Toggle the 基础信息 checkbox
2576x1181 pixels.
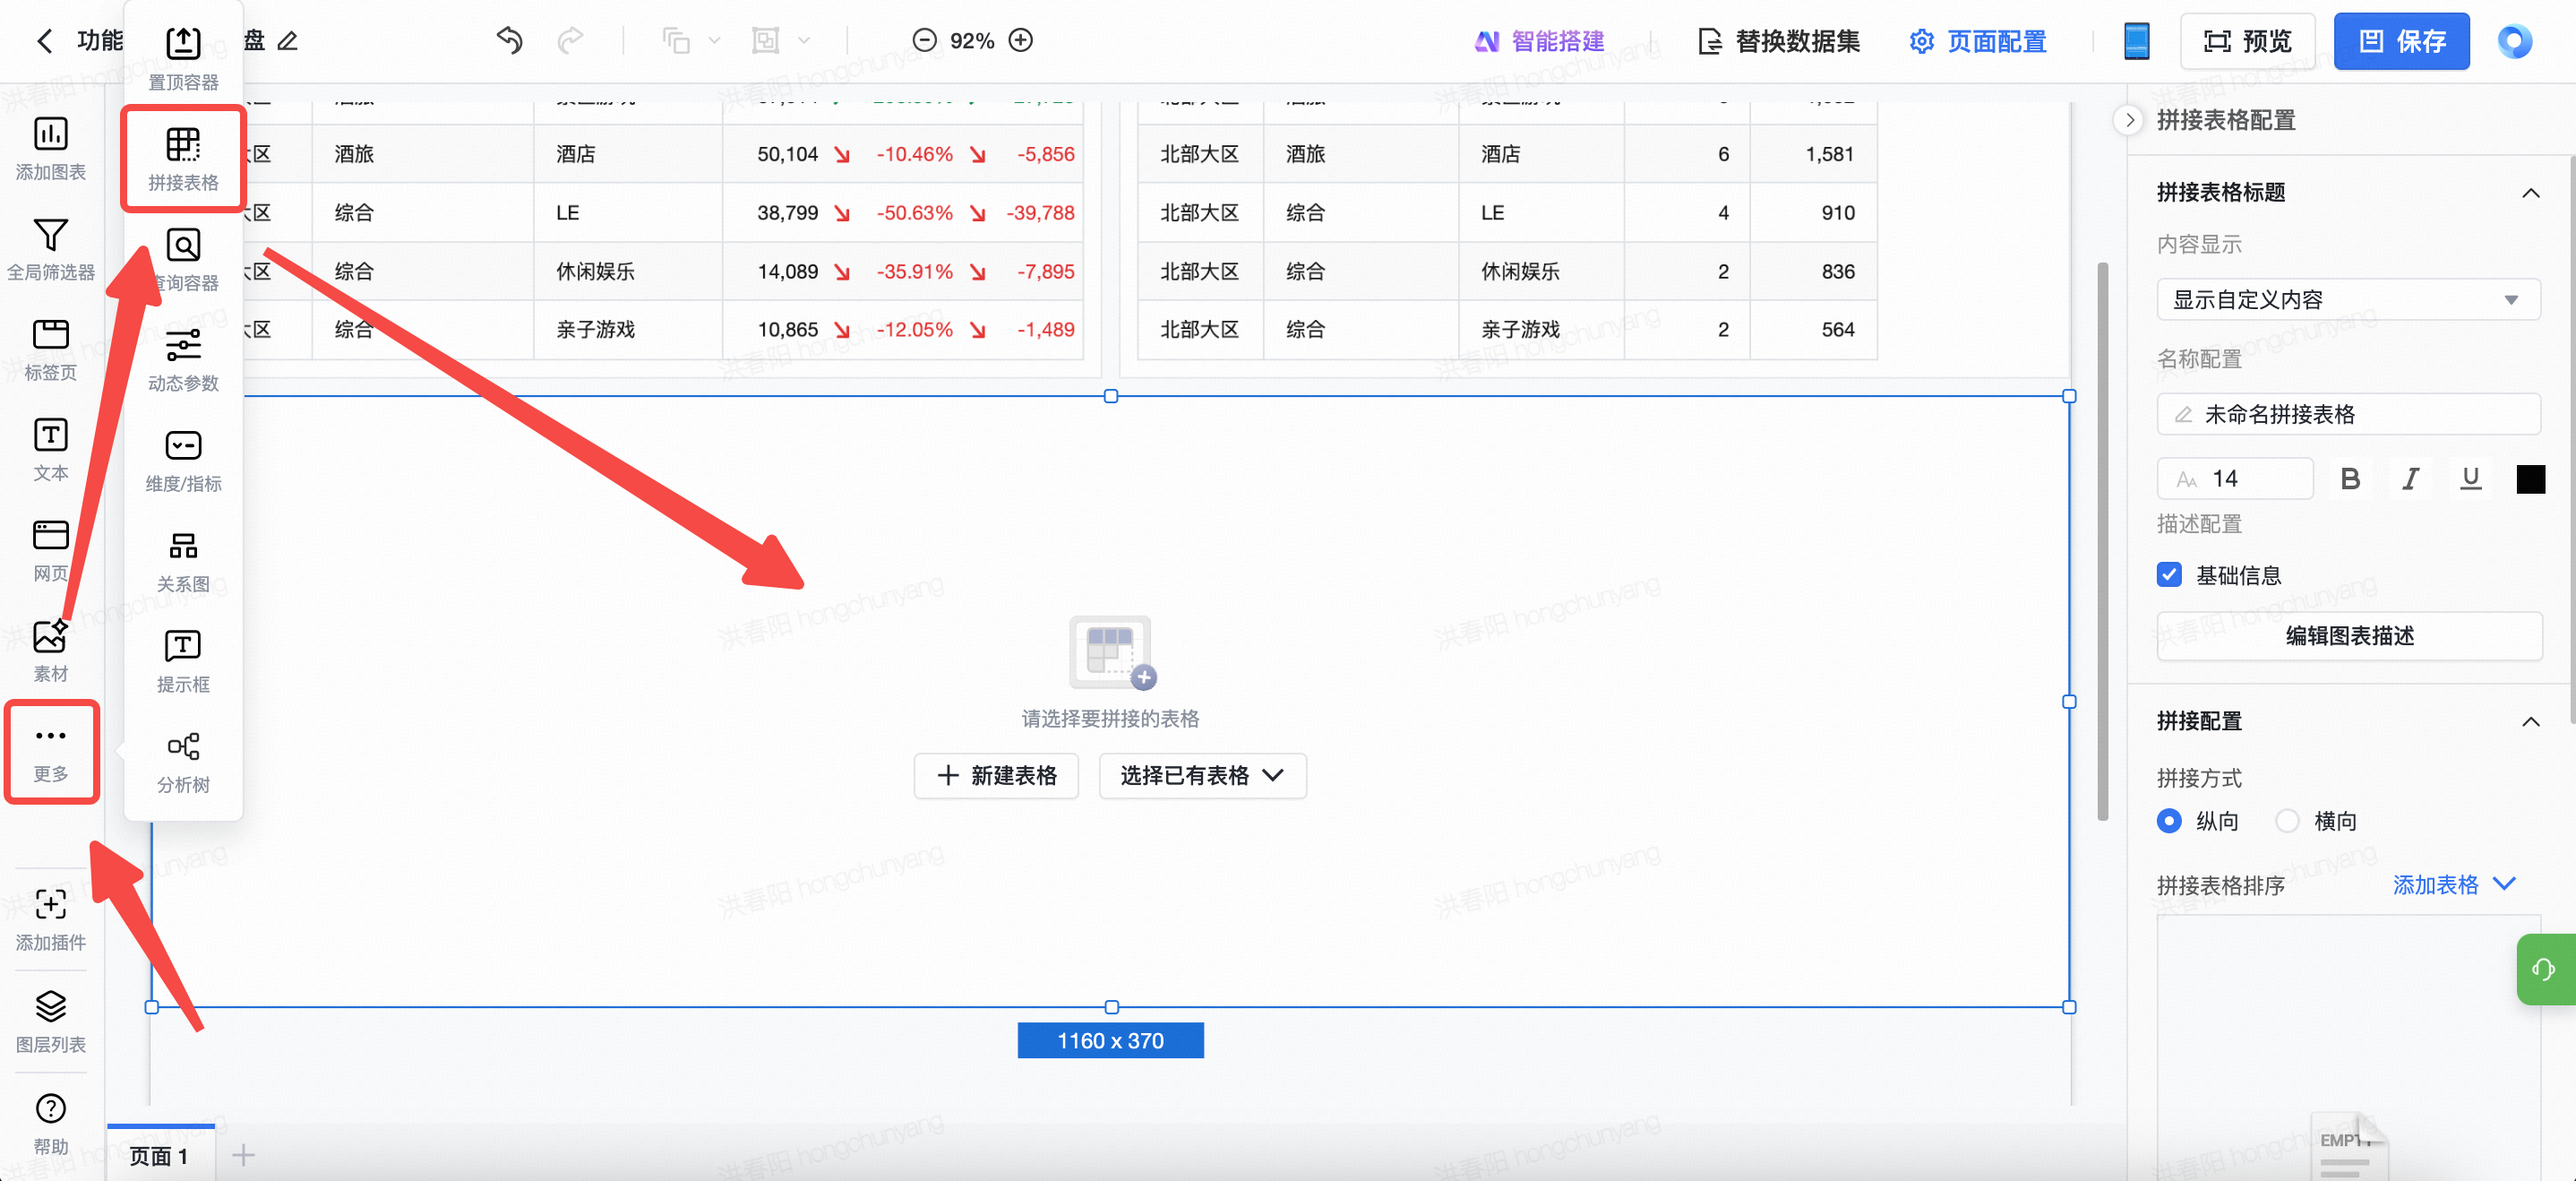pos(2169,575)
